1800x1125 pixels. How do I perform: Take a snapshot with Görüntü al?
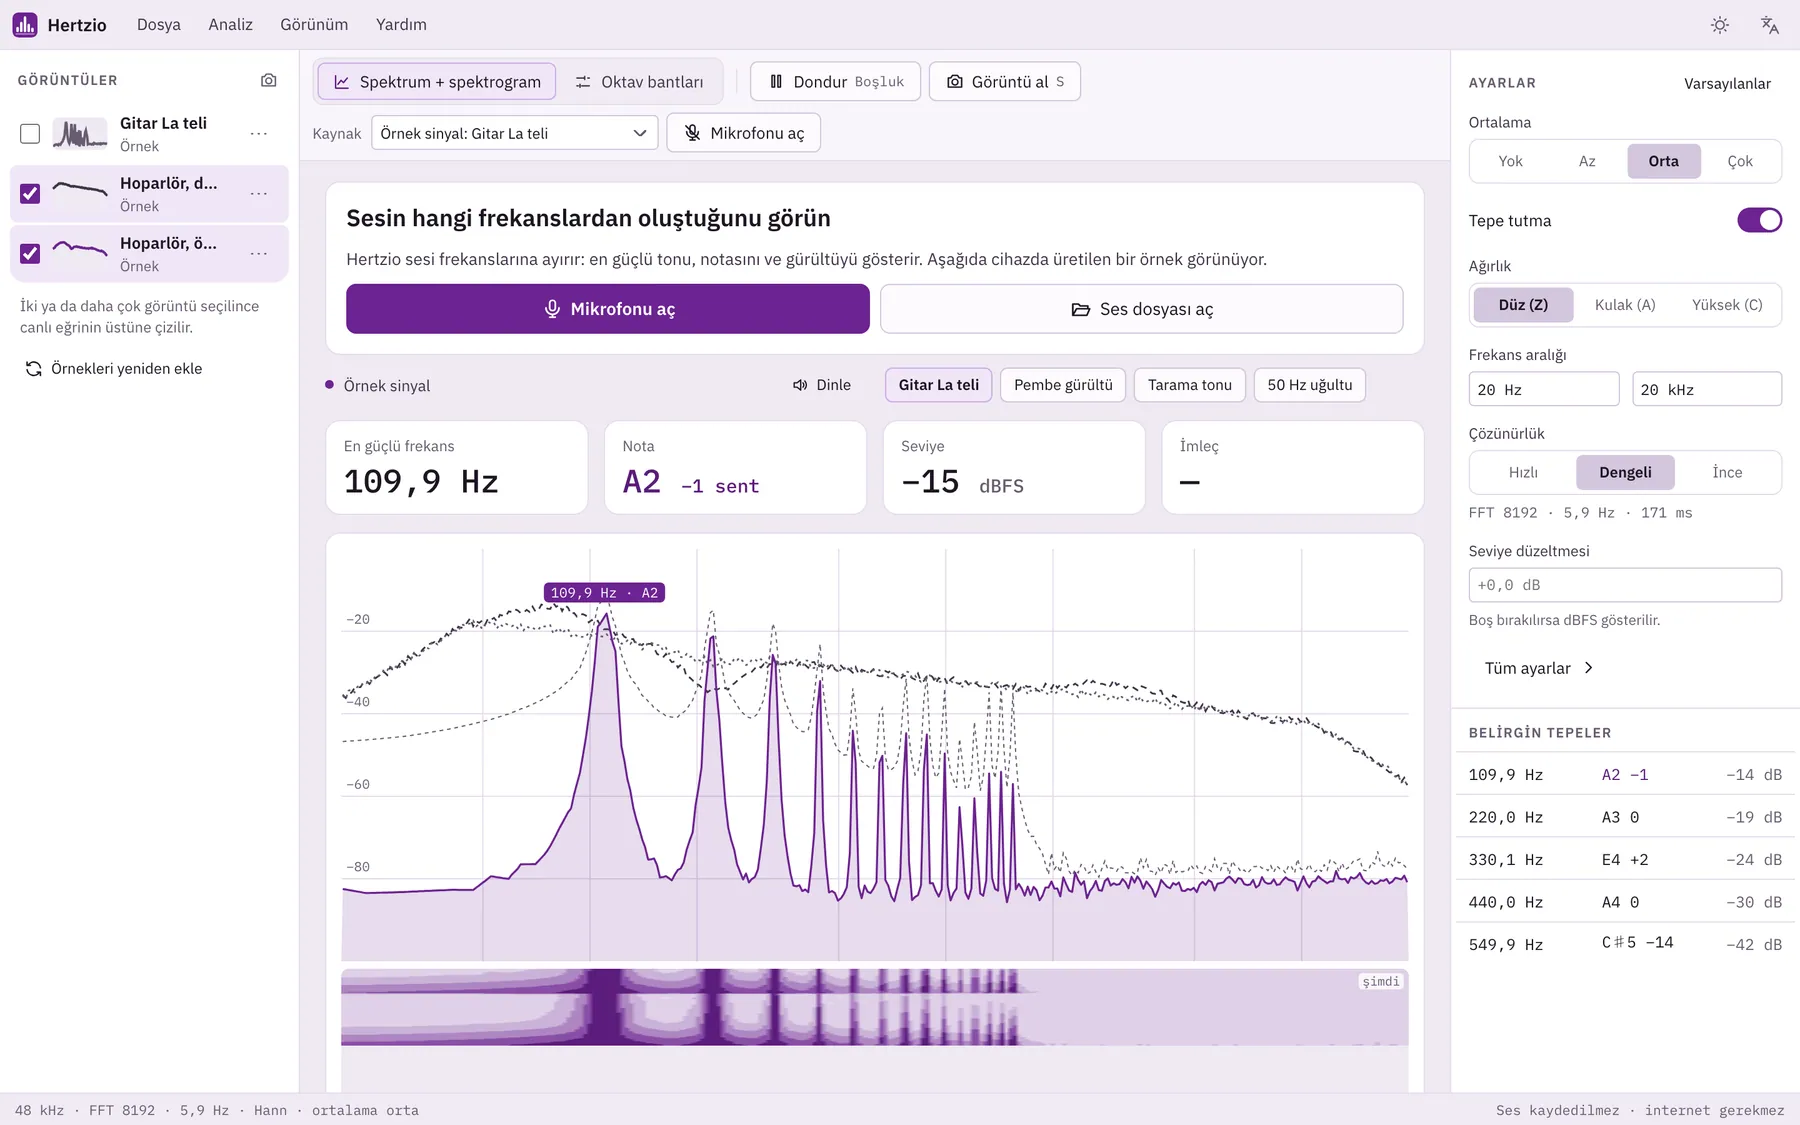click(x=1005, y=82)
